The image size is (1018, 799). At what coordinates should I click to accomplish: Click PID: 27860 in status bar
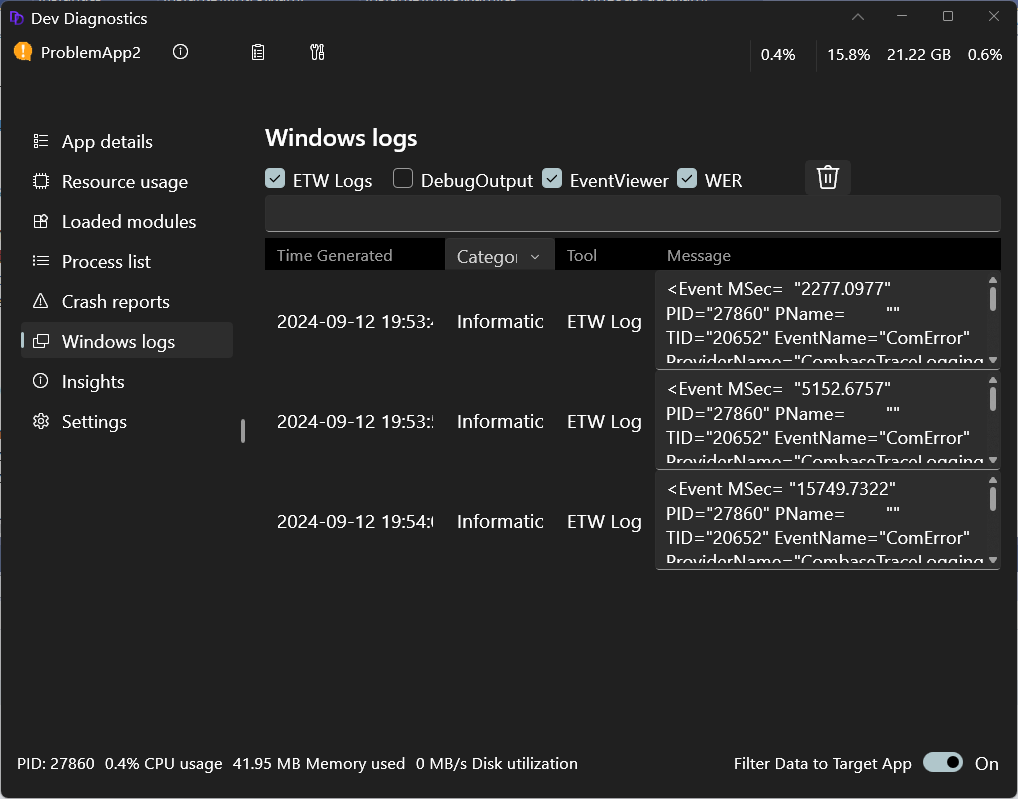click(56, 763)
